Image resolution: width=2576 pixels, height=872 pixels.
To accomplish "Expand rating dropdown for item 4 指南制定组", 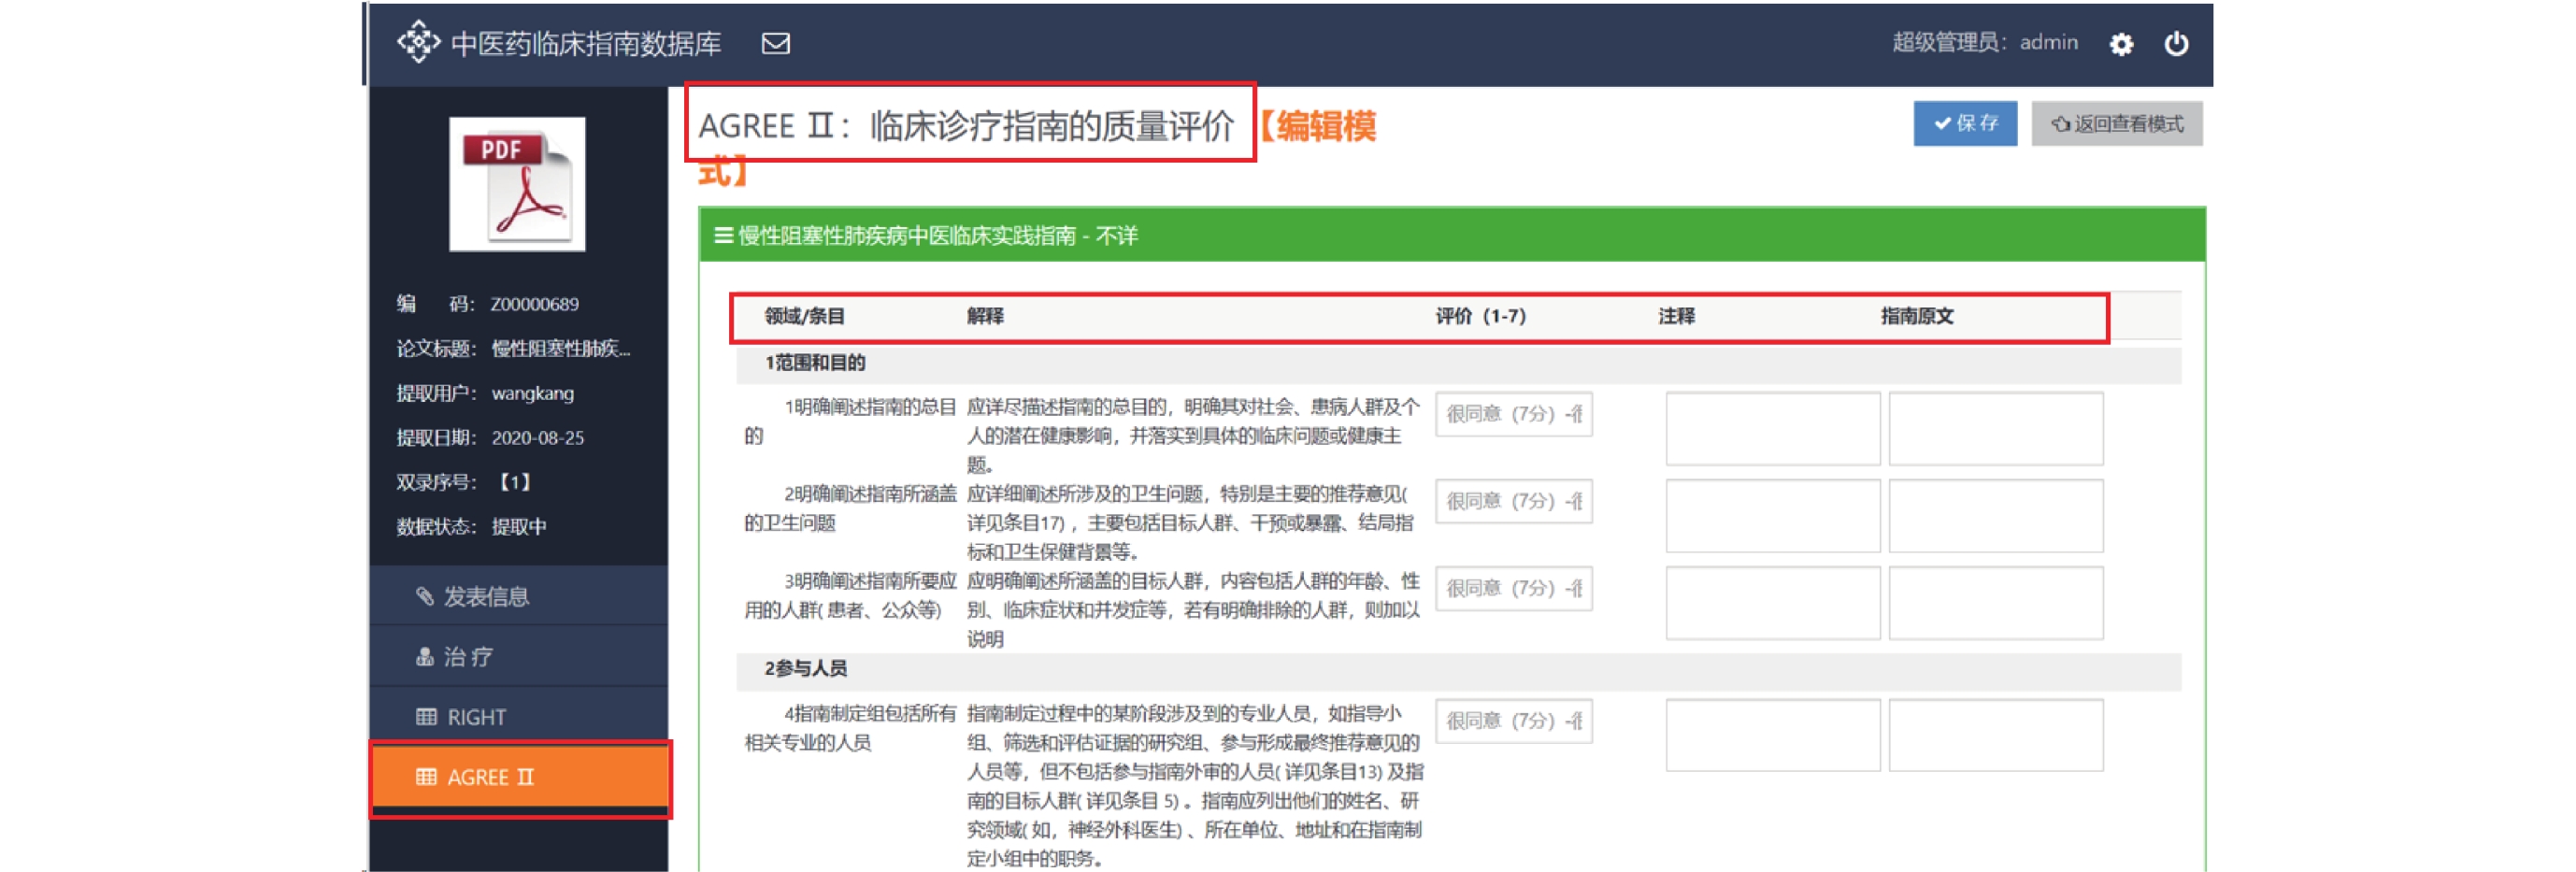I will (1513, 721).
